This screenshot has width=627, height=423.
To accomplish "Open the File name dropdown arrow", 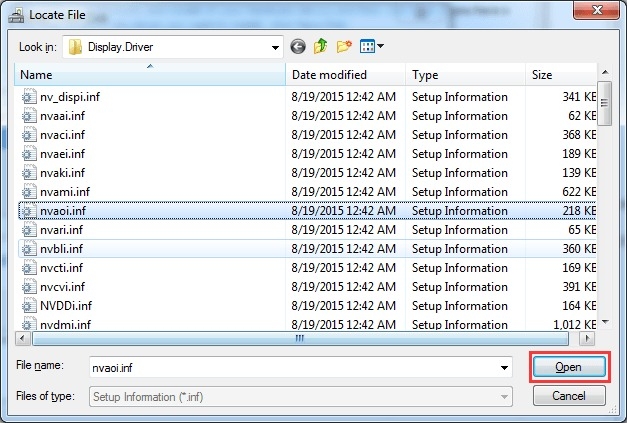I will point(504,367).
